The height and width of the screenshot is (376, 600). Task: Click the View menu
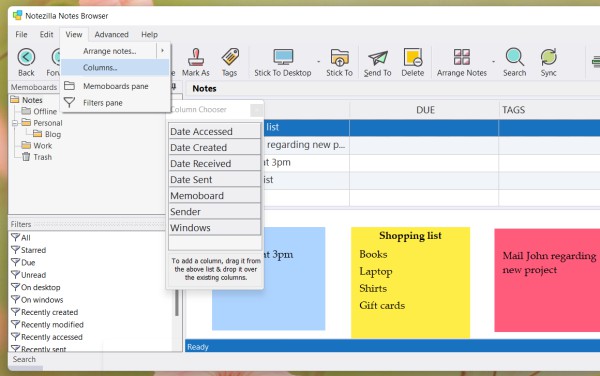point(74,34)
